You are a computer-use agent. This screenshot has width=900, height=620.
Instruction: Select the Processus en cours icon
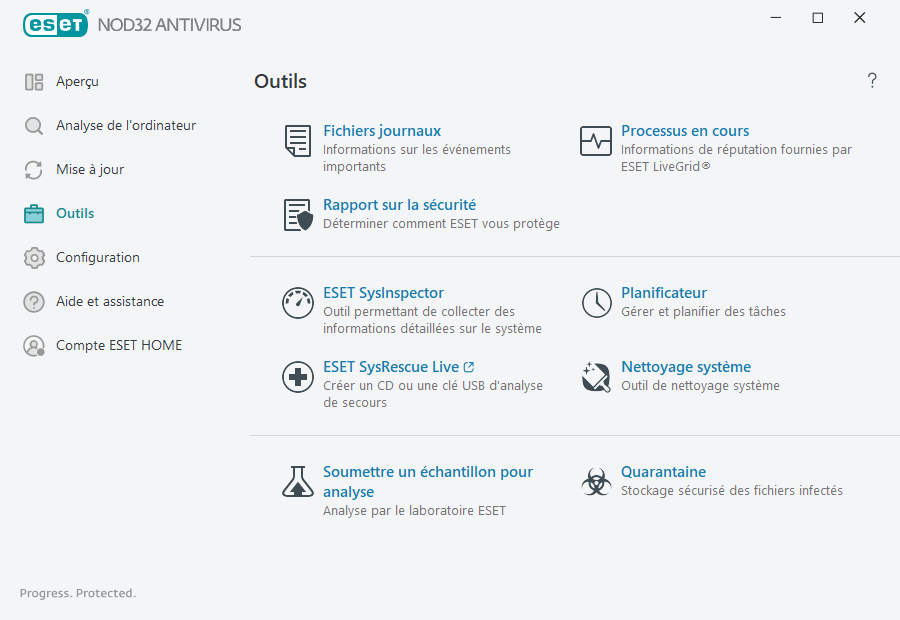pos(596,141)
